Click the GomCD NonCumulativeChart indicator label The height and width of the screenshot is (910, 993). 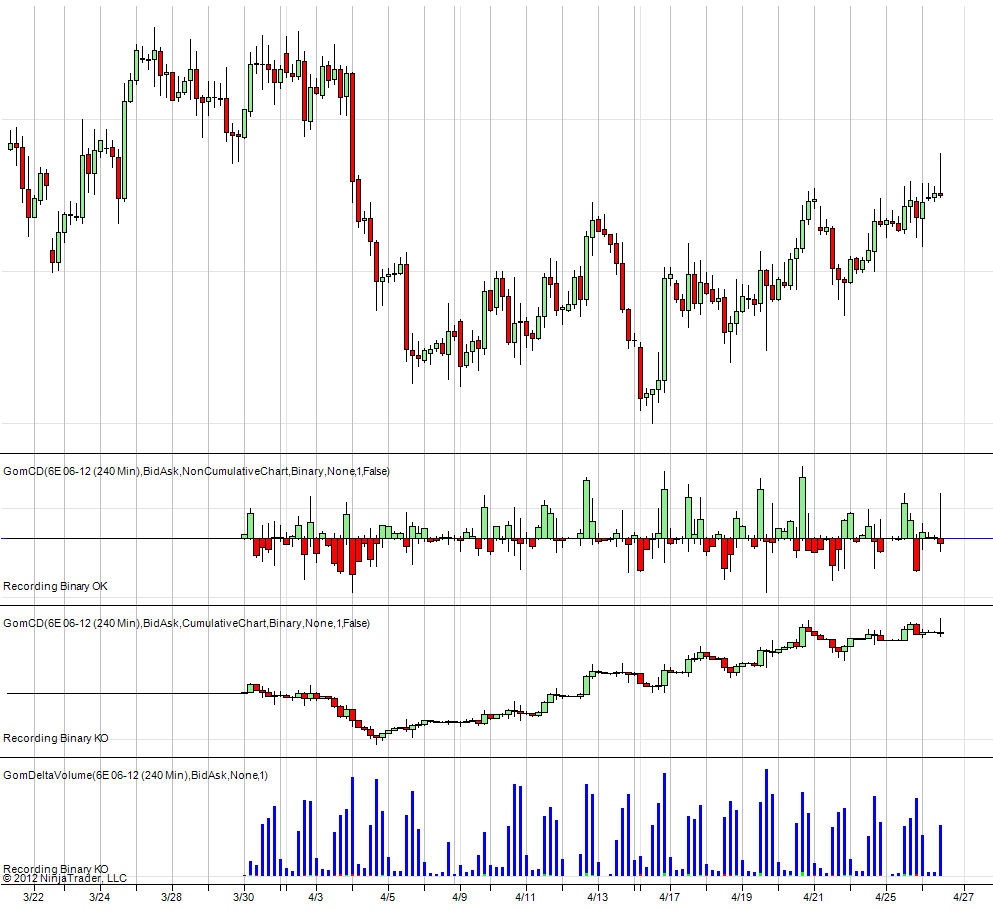coord(196,471)
